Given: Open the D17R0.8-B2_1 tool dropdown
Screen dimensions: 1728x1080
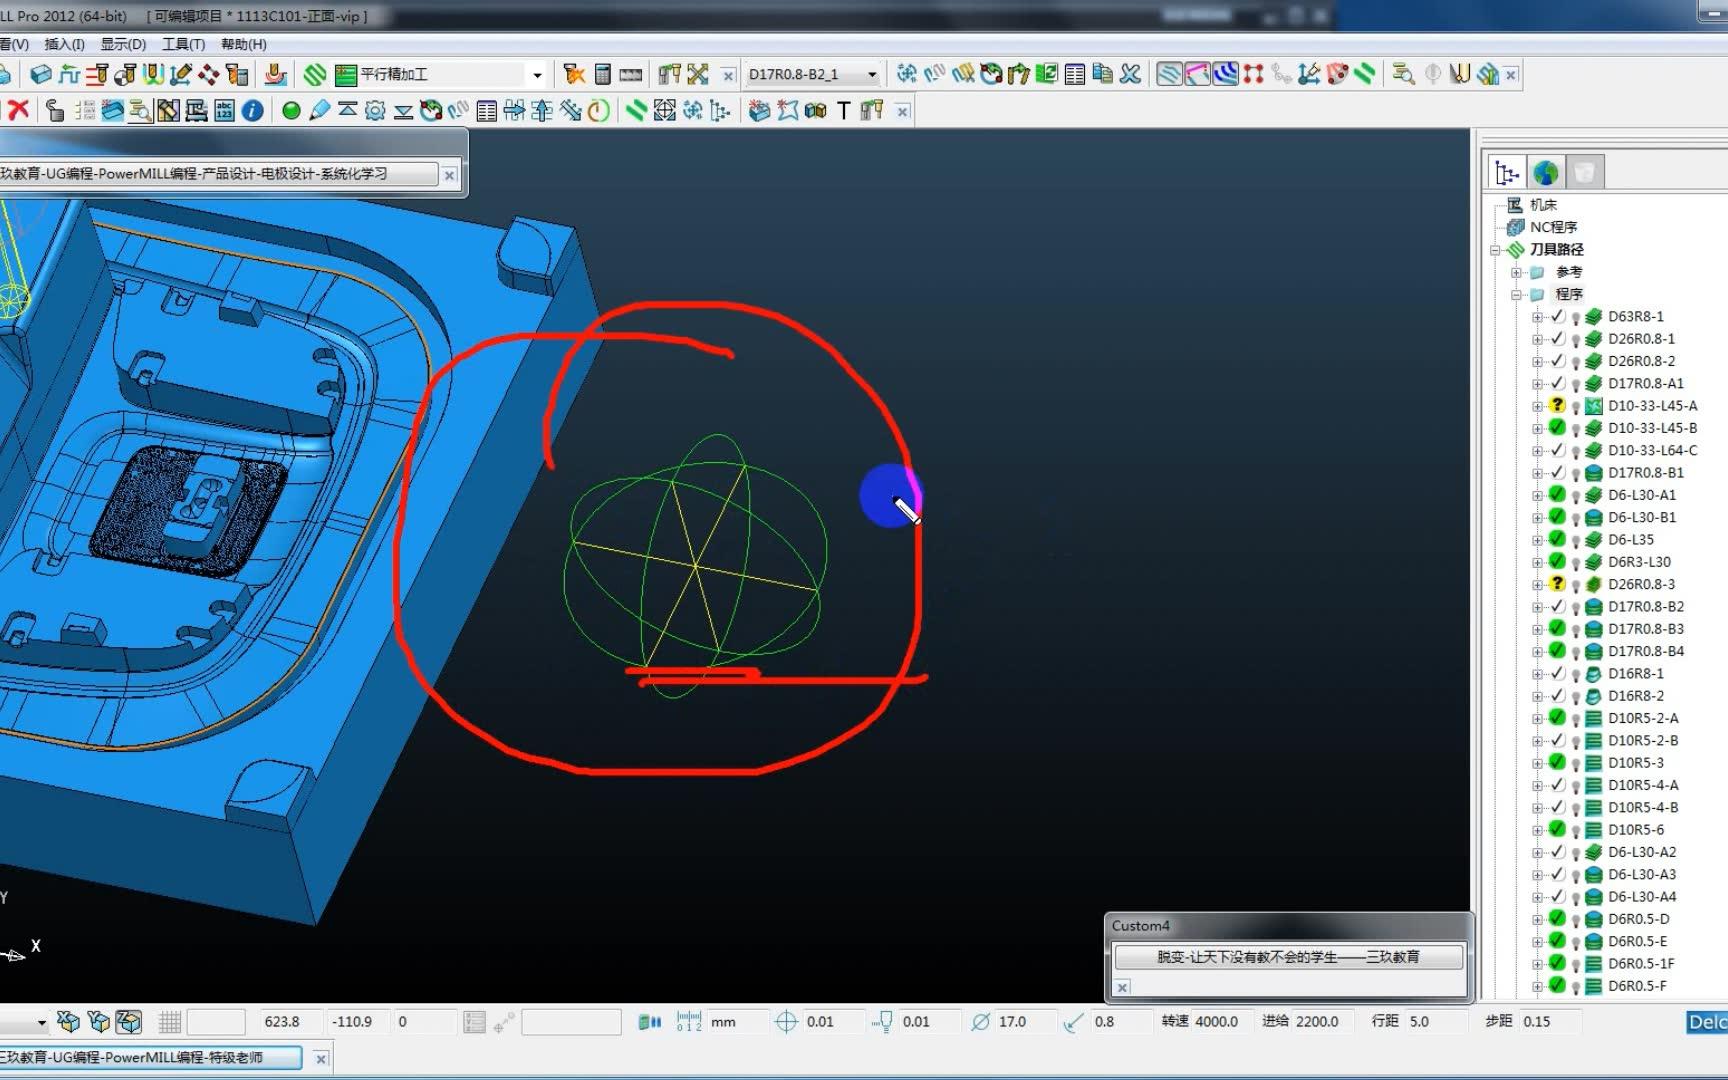Looking at the screenshot, I should coord(872,75).
